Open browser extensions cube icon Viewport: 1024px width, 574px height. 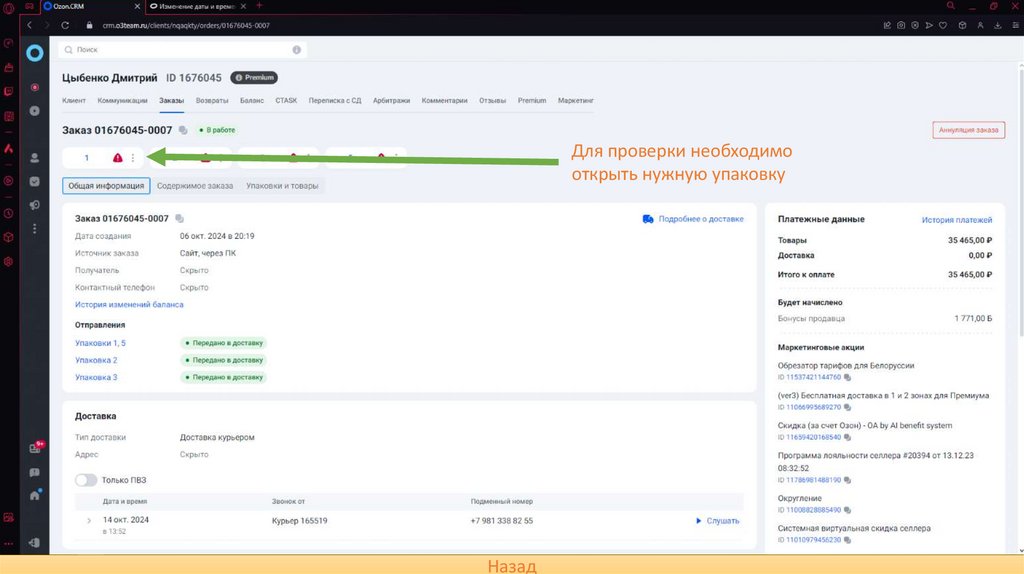click(962, 25)
